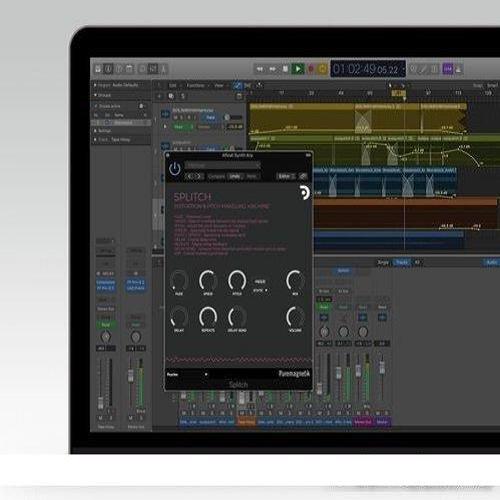
Task: Click the red Record button
Action: (311, 69)
